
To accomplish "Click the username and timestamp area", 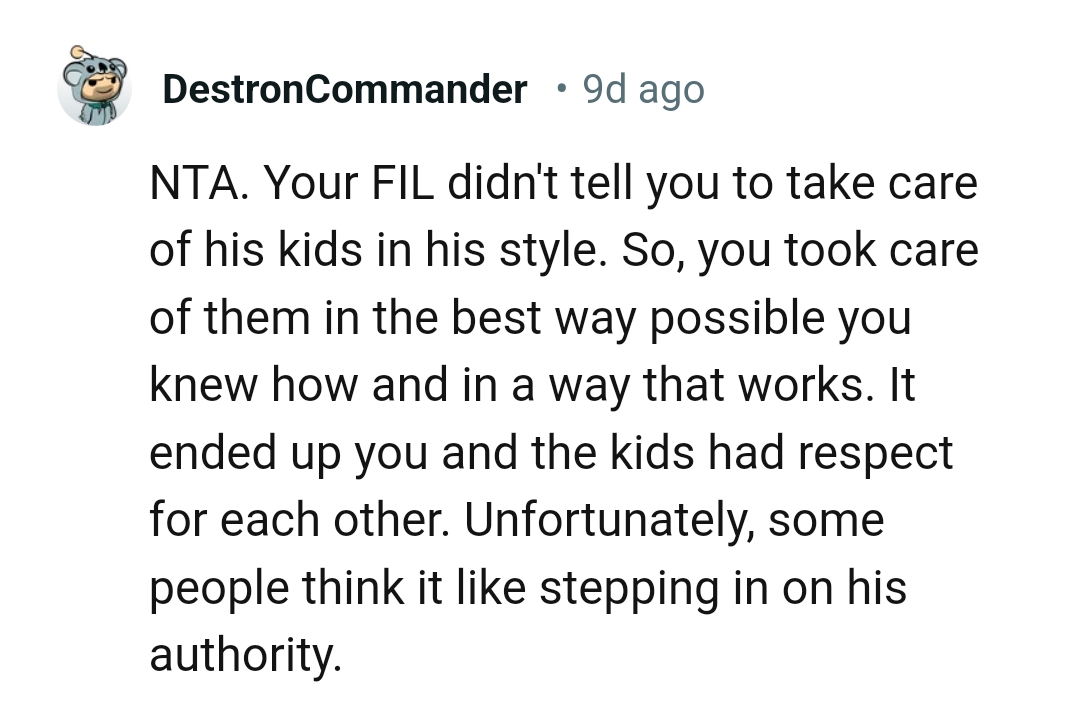I will tap(430, 90).
